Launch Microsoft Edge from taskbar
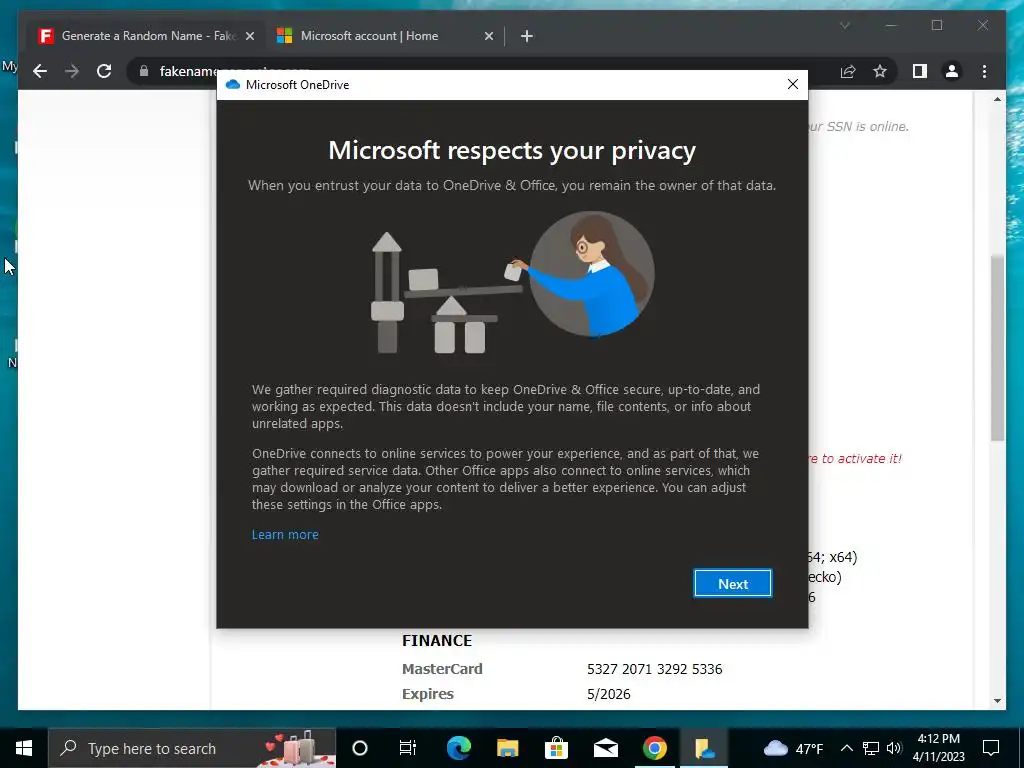This screenshot has width=1024, height=768. tap(458, 748)
